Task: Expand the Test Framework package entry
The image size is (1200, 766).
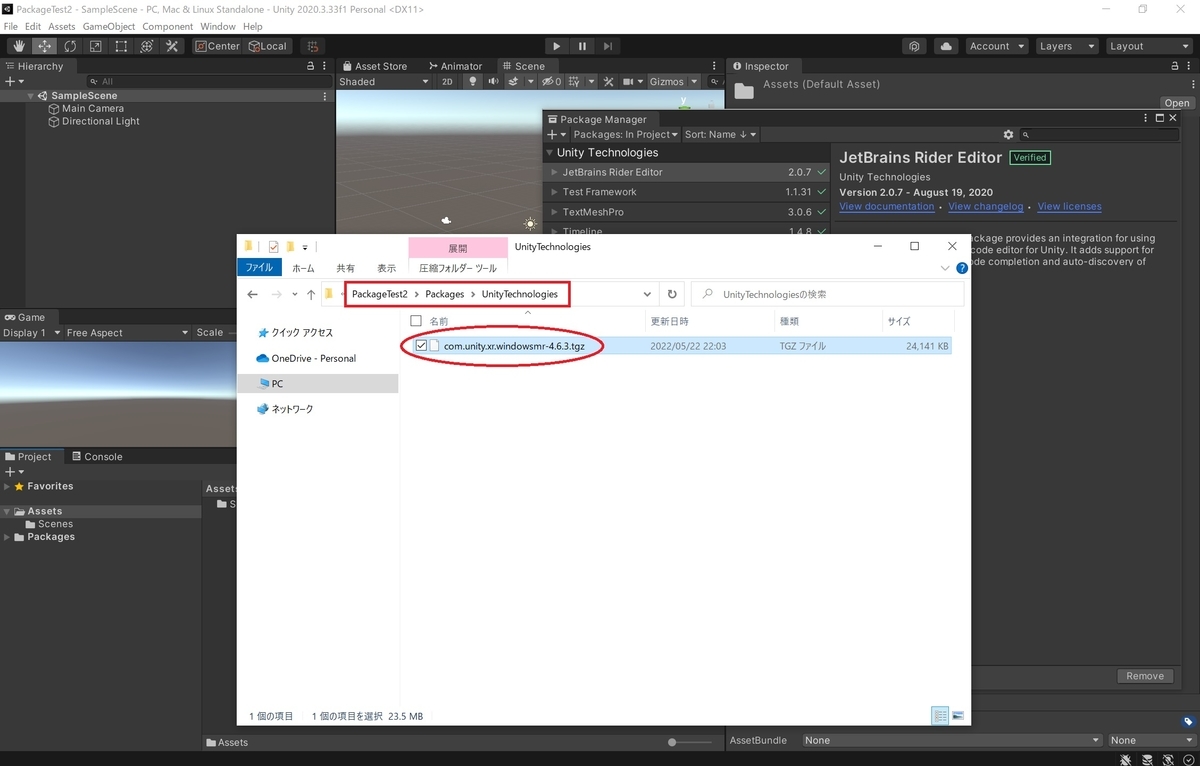Action: click(555, 192)
